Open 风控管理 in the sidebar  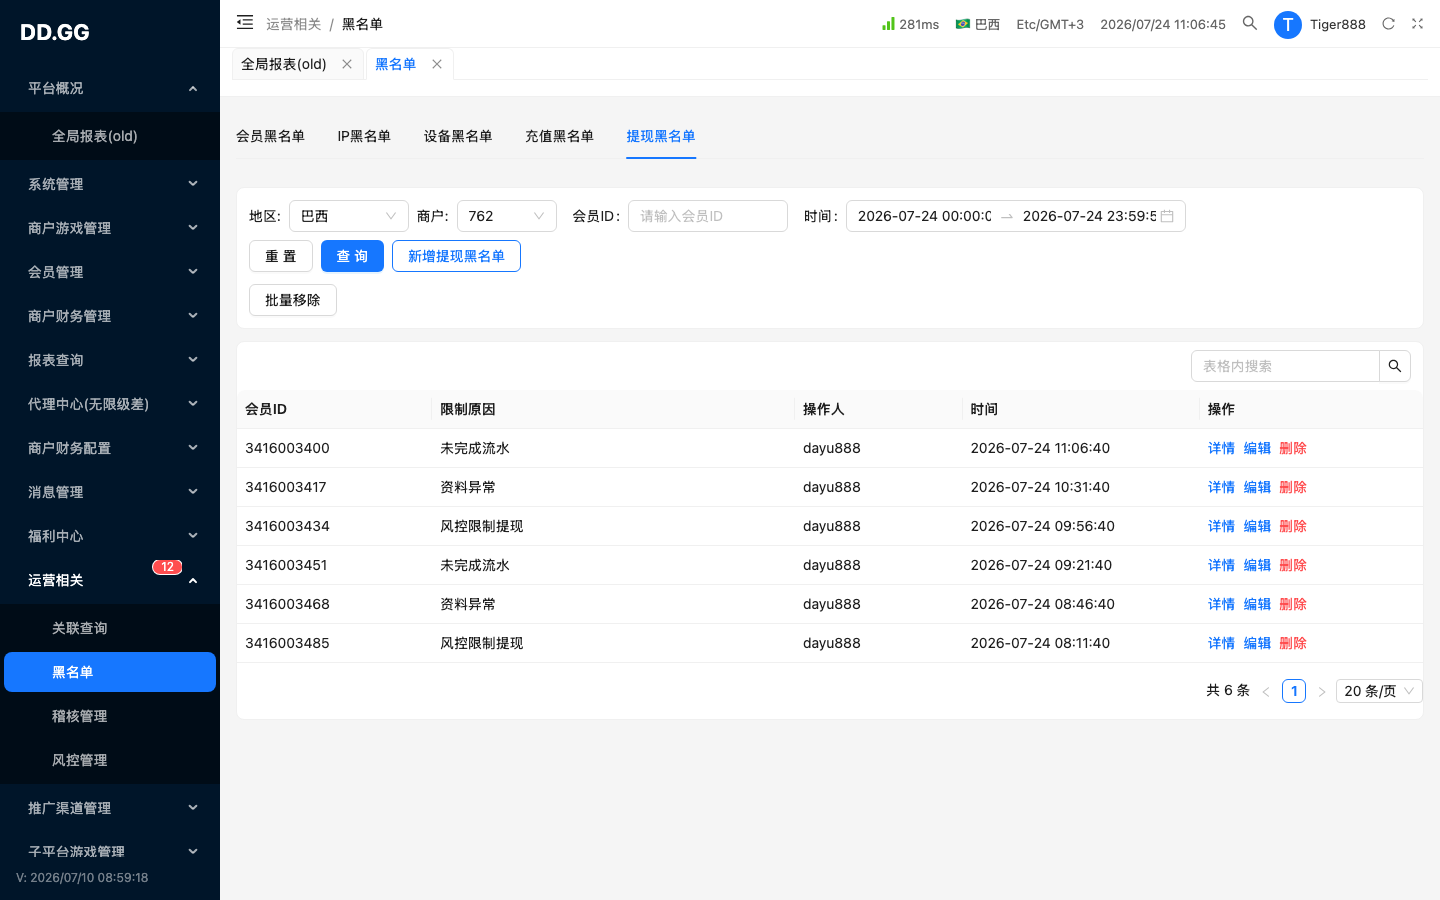[110, 760]
